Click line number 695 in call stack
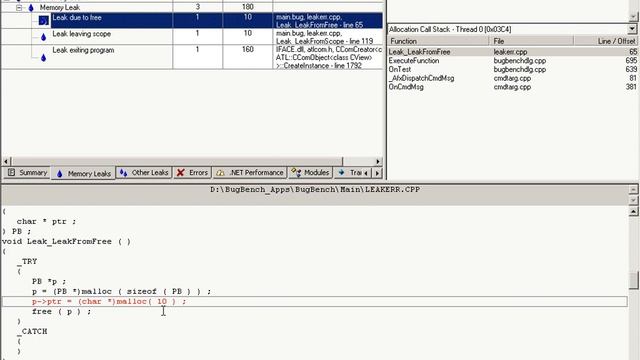The height and width of the screenshot is (360, 640). 631,60
